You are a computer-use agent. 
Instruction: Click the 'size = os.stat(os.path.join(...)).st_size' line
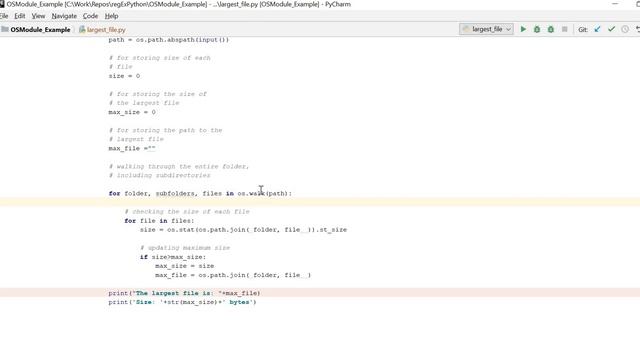pyautogui.click(x=243, y=230)
